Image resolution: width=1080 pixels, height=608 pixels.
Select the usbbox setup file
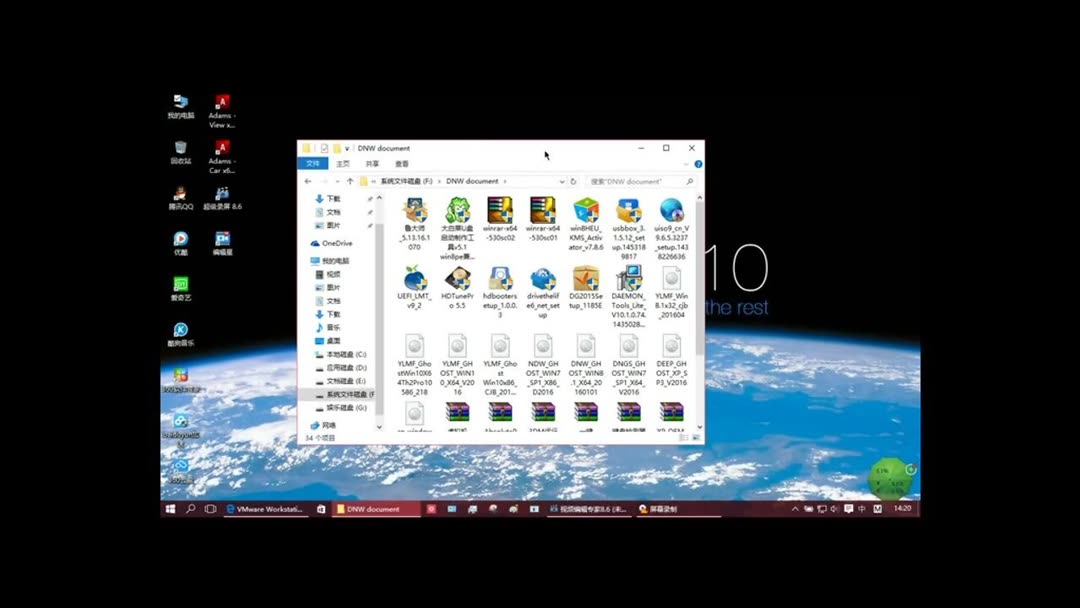(x=629, y=229)
